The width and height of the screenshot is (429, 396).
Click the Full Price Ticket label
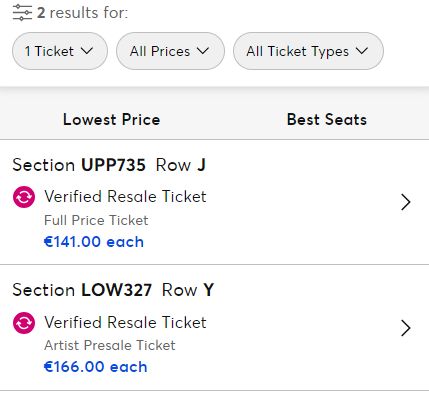tap(96, 220)
